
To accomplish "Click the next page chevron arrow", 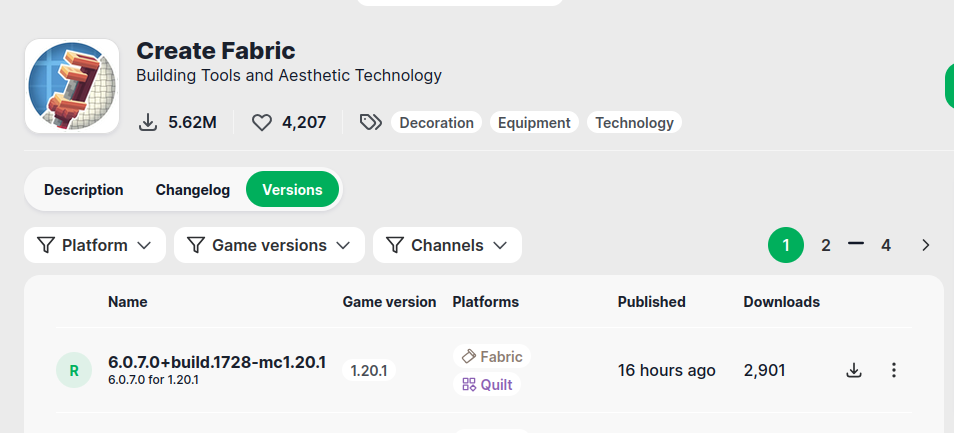I will coord(925,246).
